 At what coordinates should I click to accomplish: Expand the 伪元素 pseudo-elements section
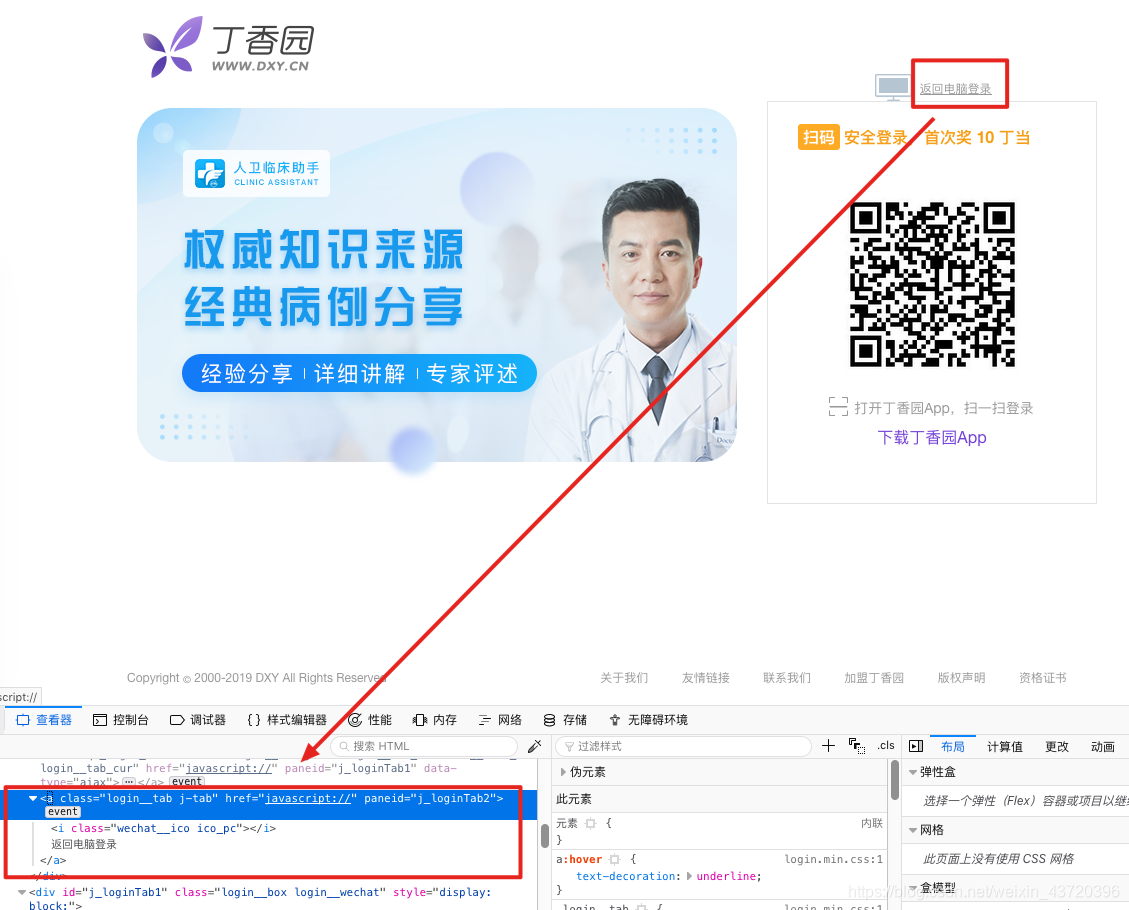pyautogui.click(x=563, y=772)
